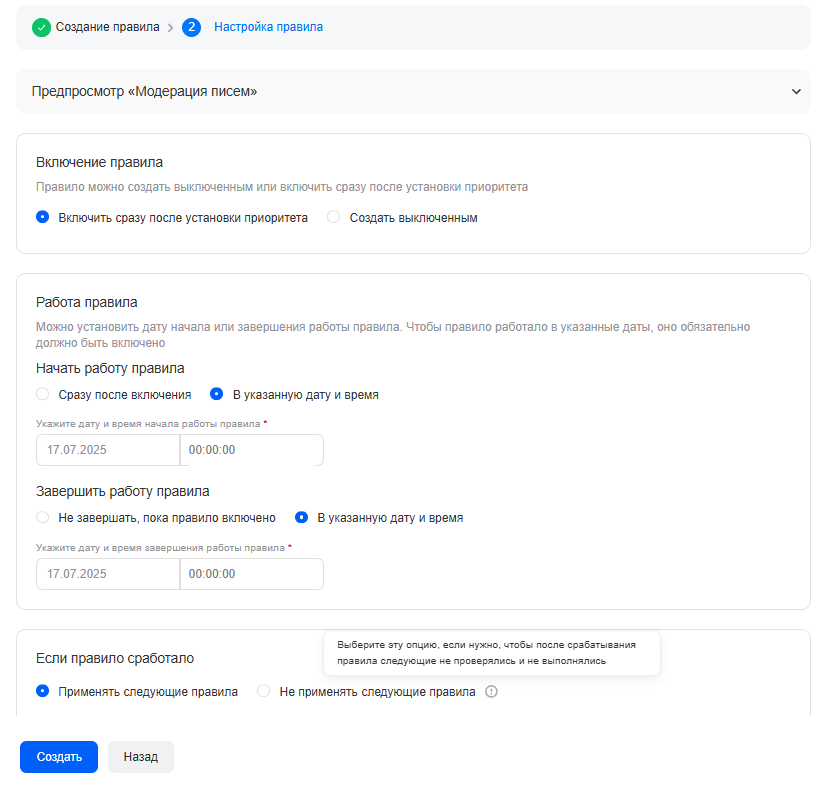Click the step 2 circle icon

coord(191,28)
